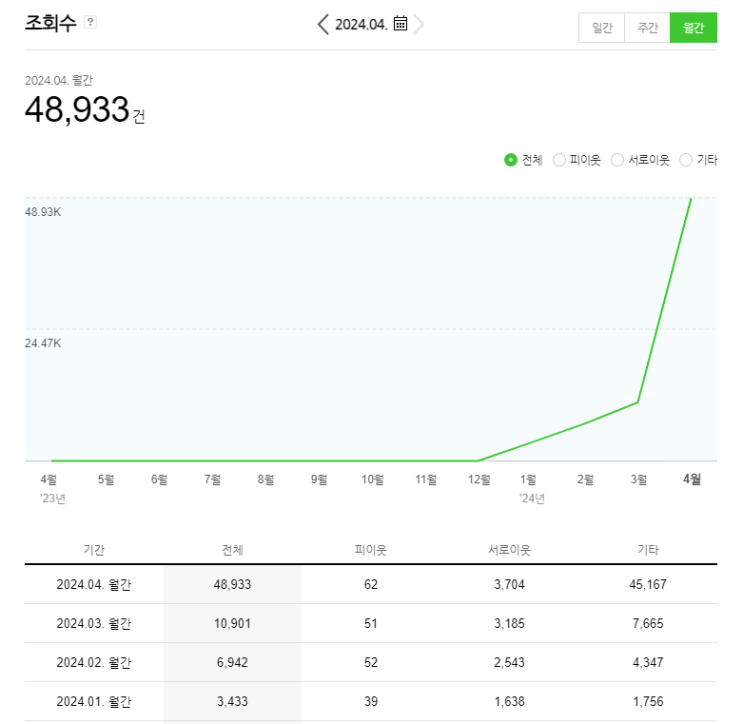743x724 pixels.
Task: Select the 전체 radio button
Action: click(510, 160)
